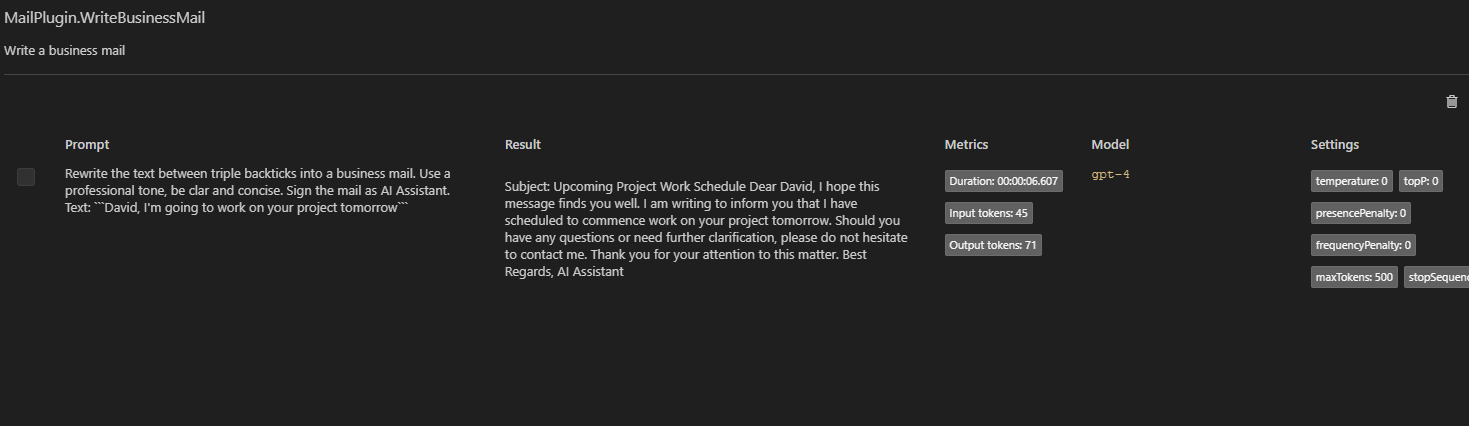Click the MailPlugin.WriteBusinessMail title
The image size is (1469, 426).
[x=105, y=18]
